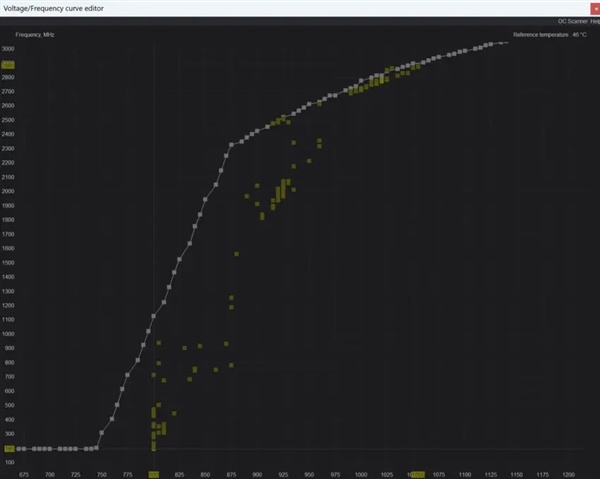600x479 pixels.
Task: Click the 2000 label on the frequency axis
Action: (8, 191)
